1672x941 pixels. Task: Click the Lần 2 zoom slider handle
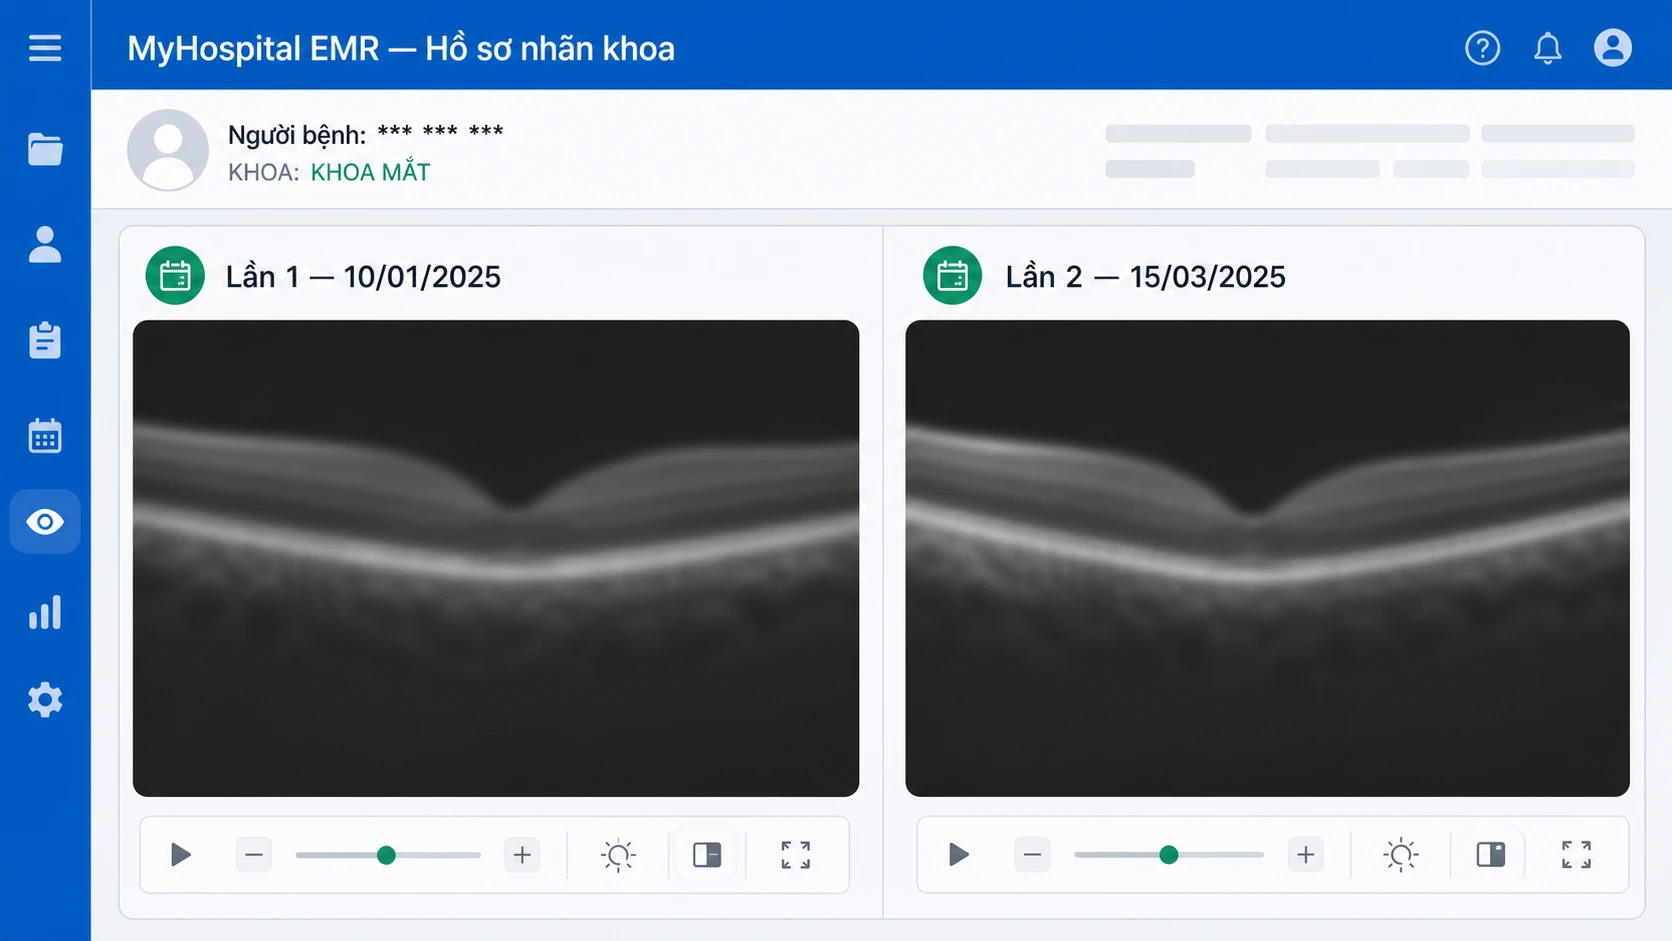click(x=1168, y=855)
